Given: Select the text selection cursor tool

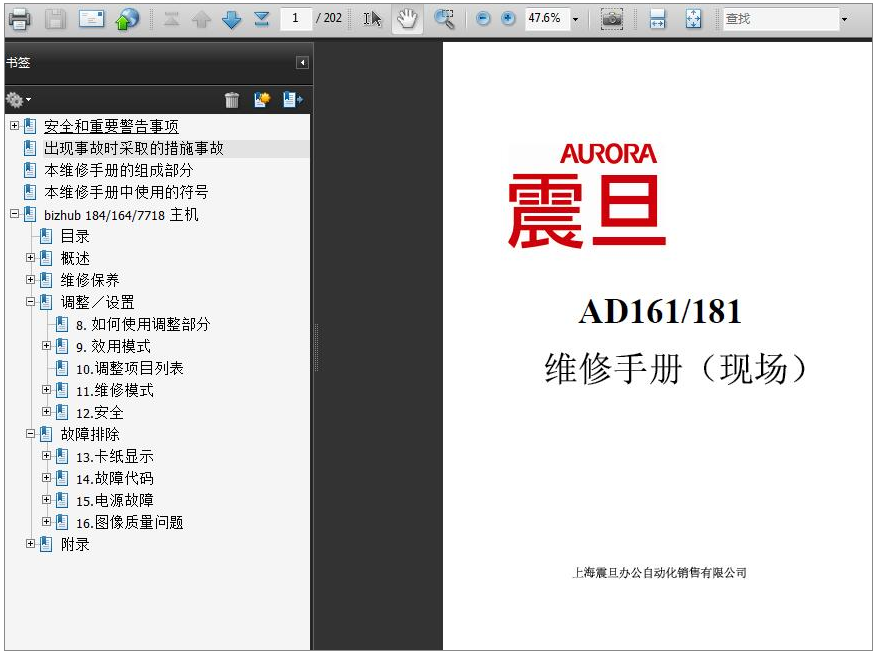Looking at the screenshot, I should pyautogui.click(x=373, y=19).
